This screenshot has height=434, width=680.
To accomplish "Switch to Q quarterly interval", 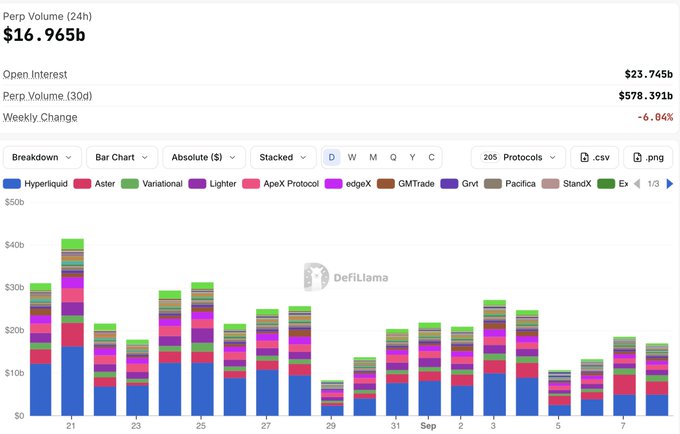I will (x=393, y=157).
